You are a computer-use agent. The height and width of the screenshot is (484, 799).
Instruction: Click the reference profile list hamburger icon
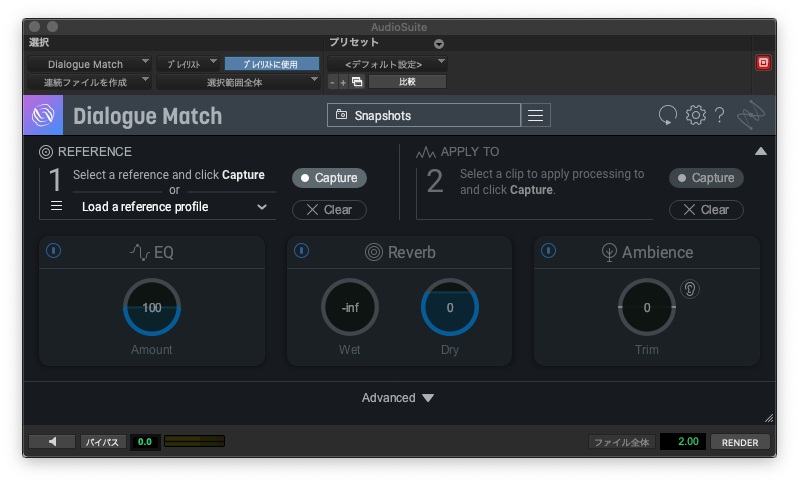tap(57, 206)
